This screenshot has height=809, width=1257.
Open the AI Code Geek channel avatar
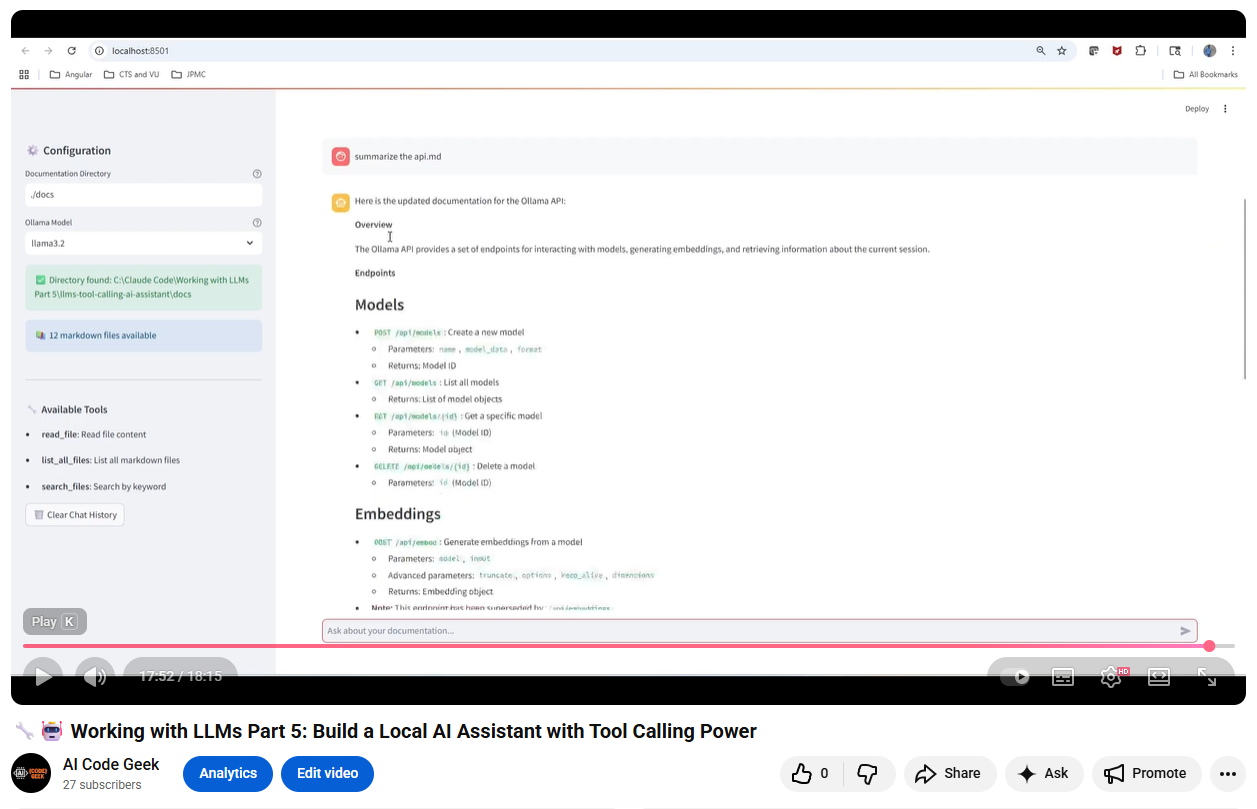pyautogui.click(x=31, y=773)
